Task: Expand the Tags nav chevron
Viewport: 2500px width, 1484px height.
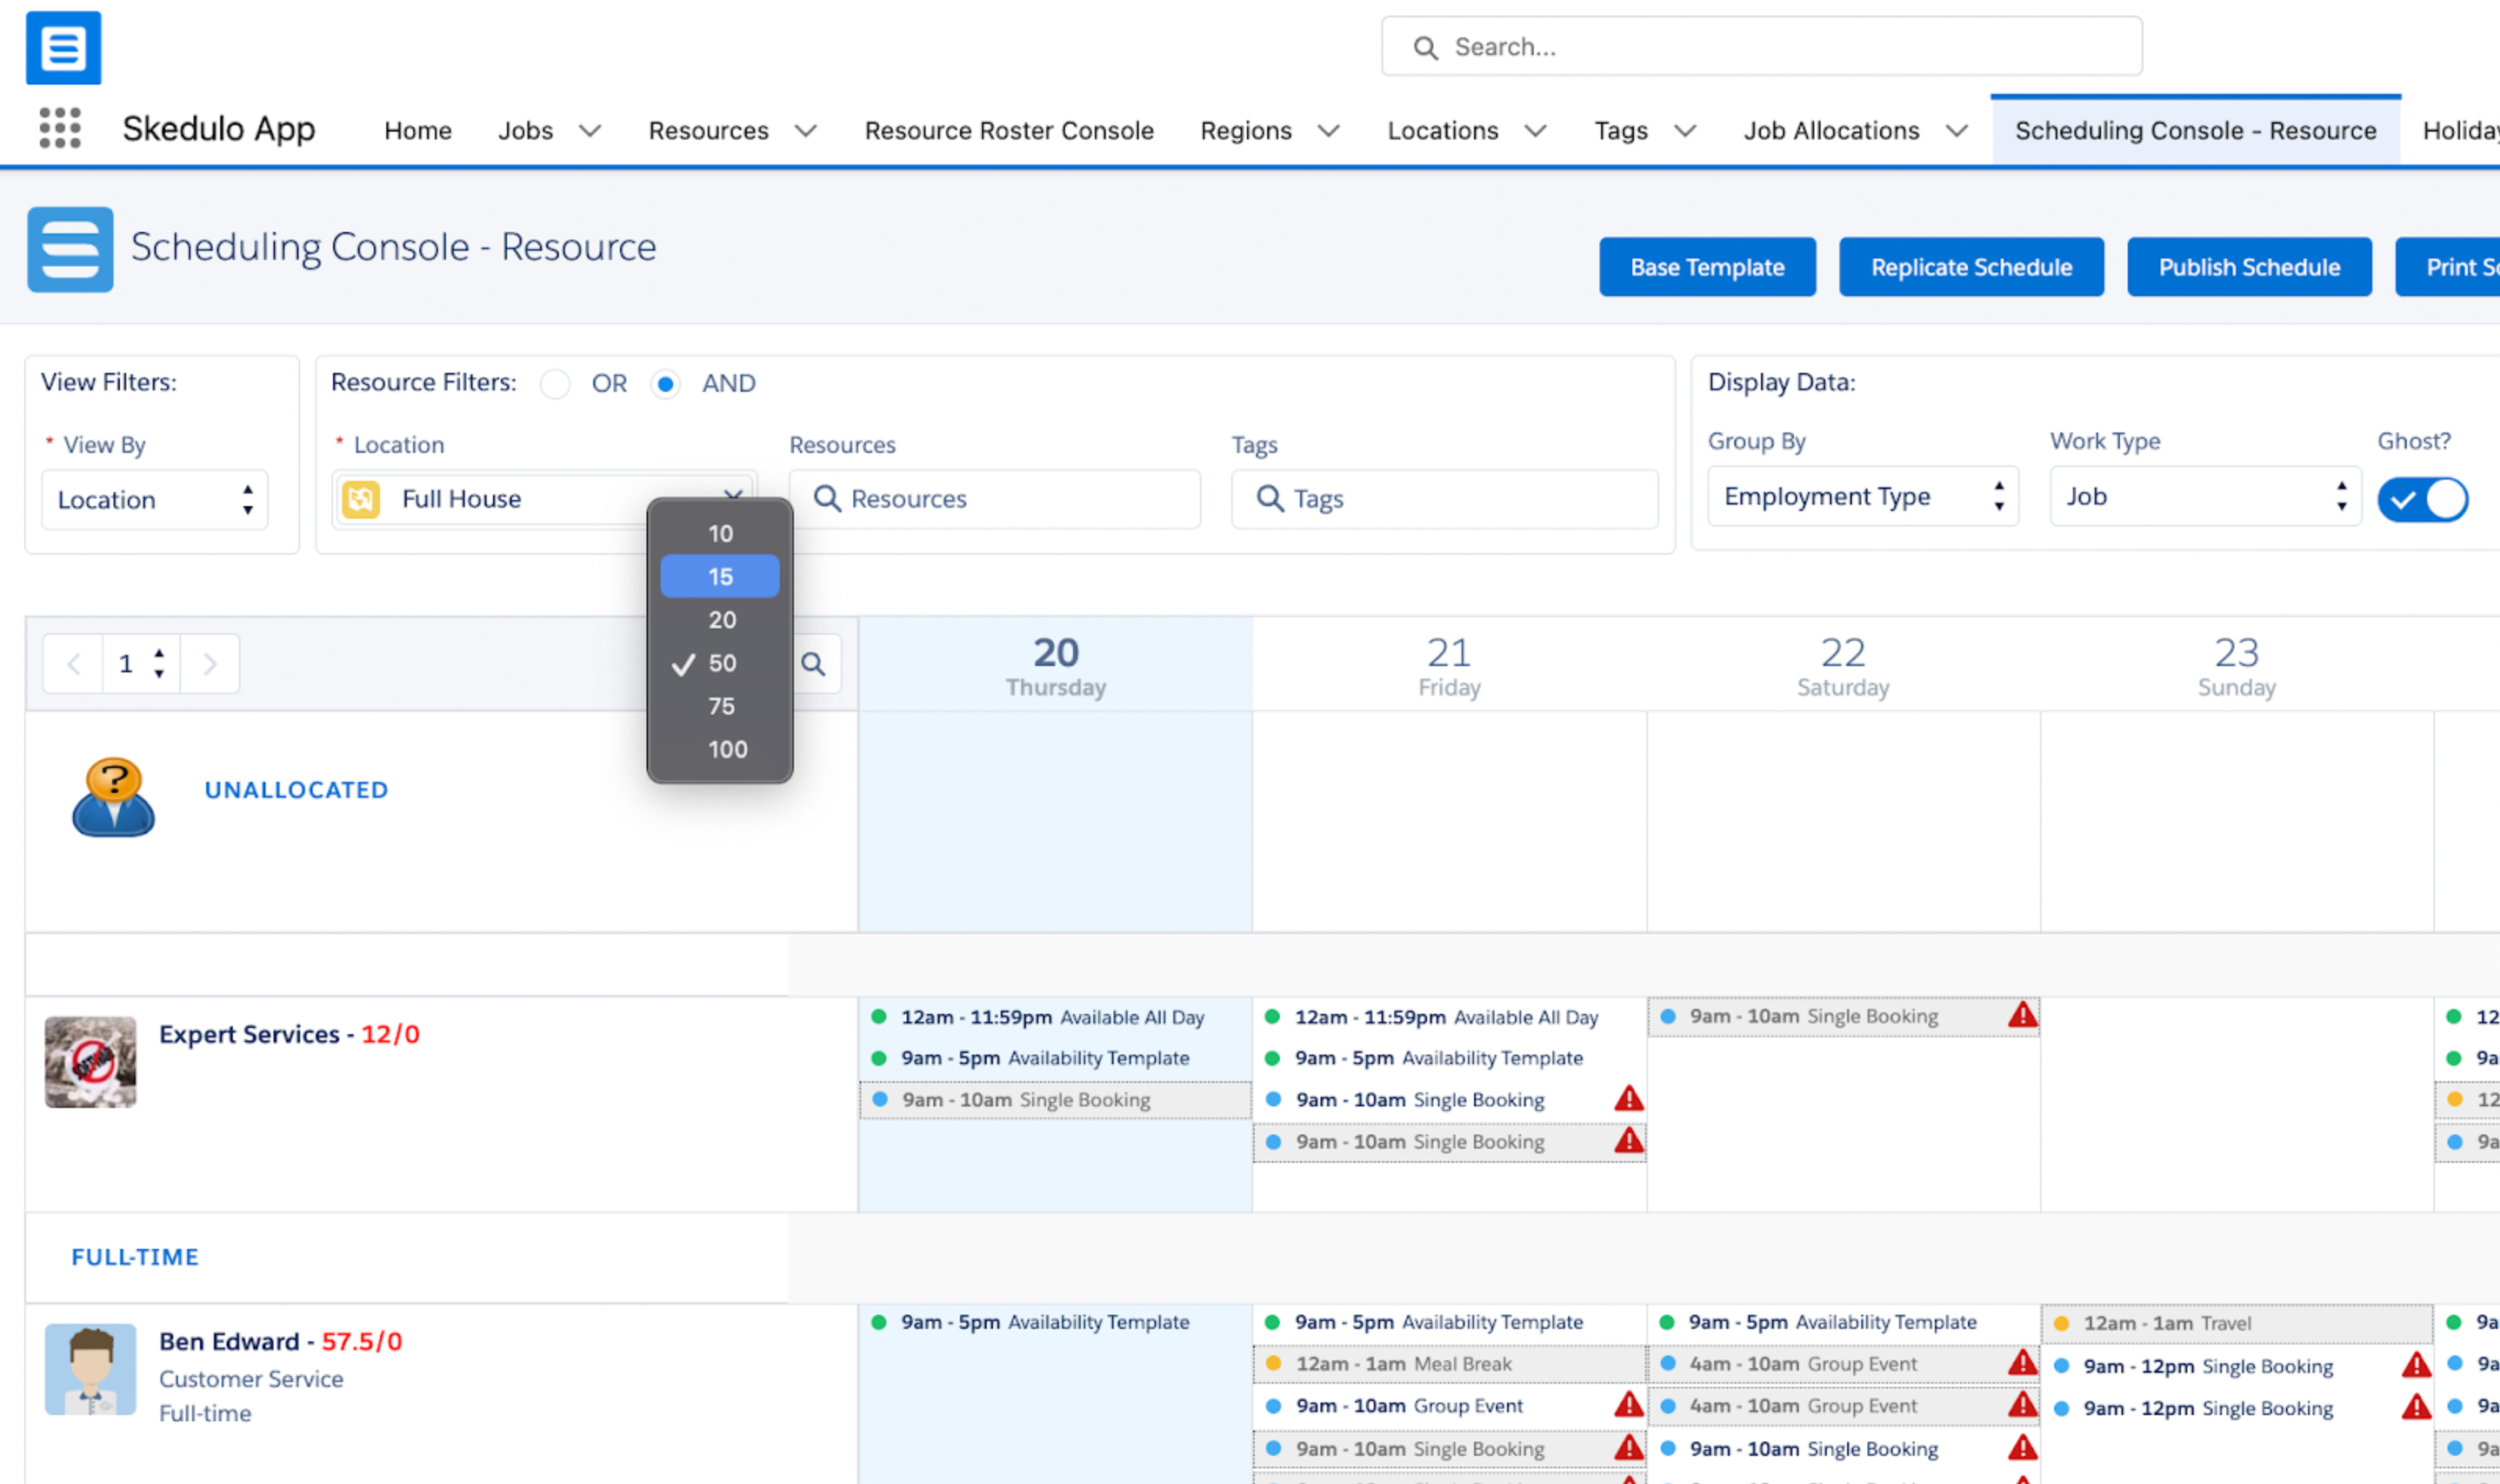Action: coord(1685,131)
